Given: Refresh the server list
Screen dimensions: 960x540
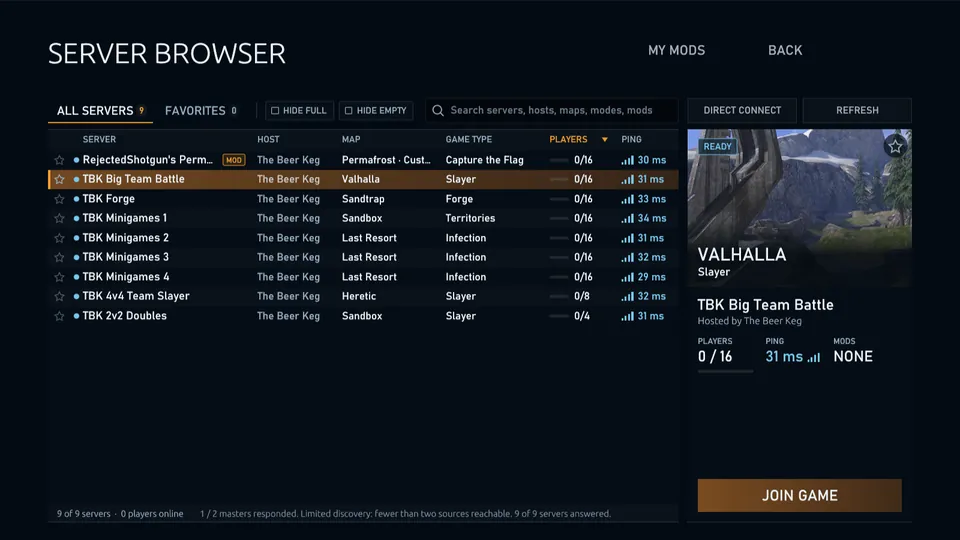Looking at the screenshot, I should tap(857, 110).
